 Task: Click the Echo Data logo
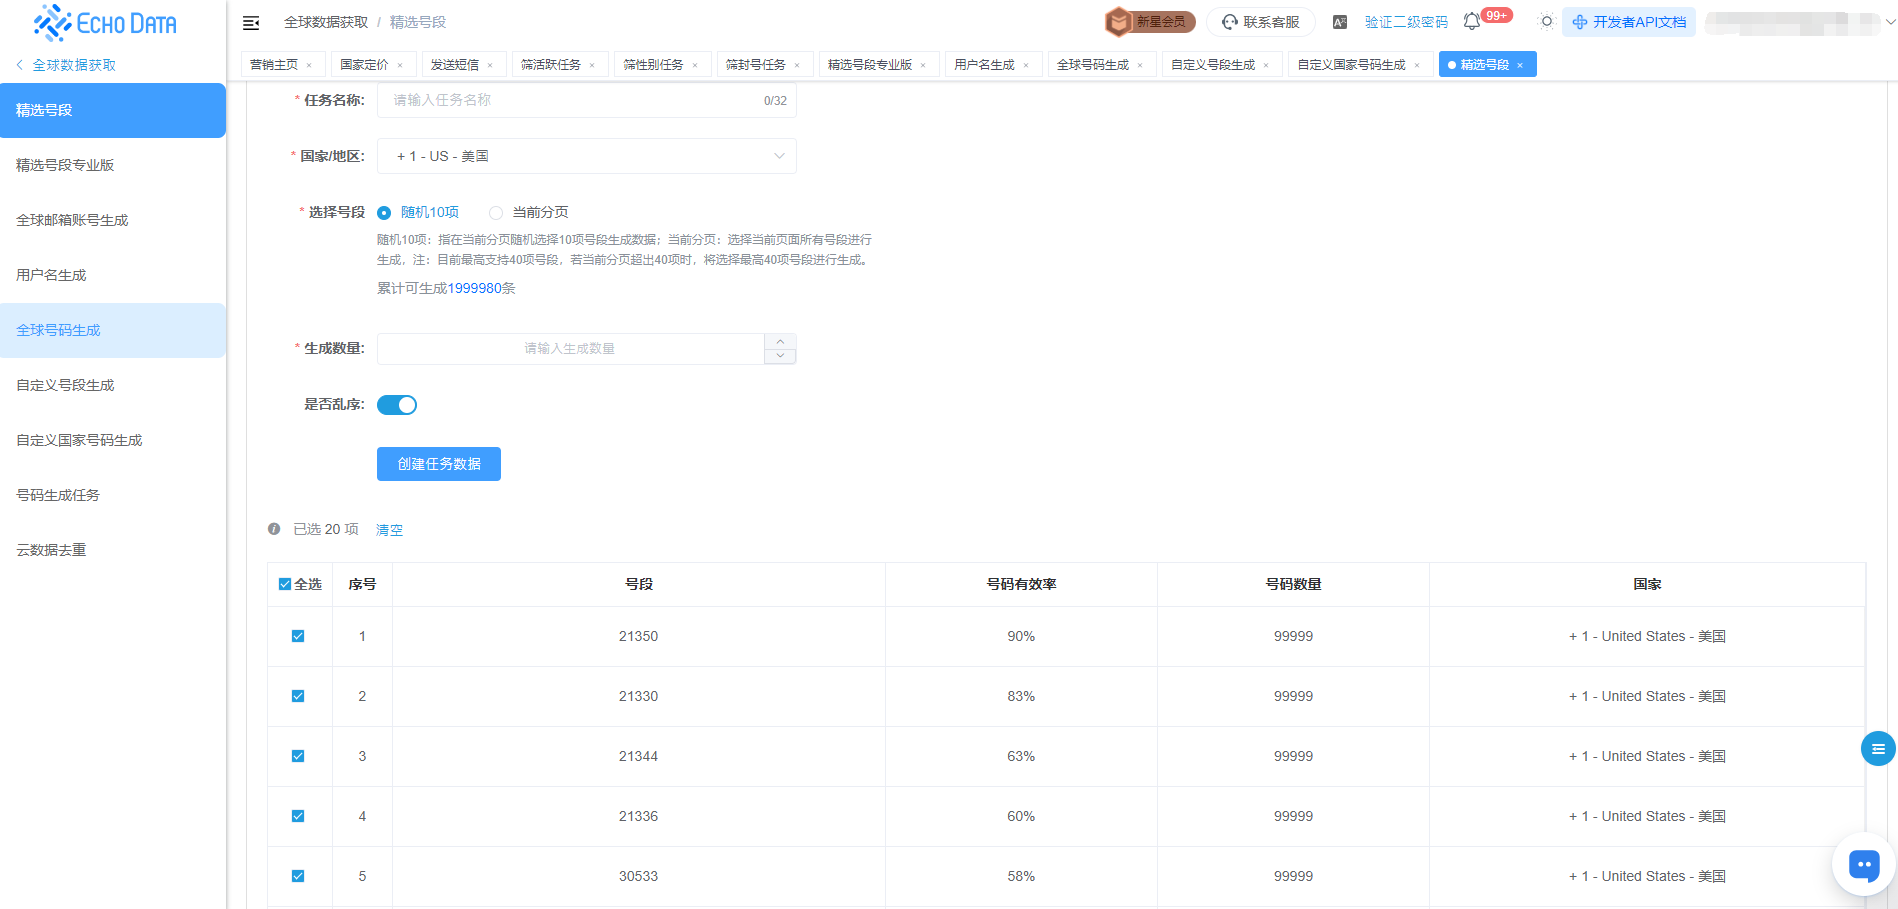point(106,22)
